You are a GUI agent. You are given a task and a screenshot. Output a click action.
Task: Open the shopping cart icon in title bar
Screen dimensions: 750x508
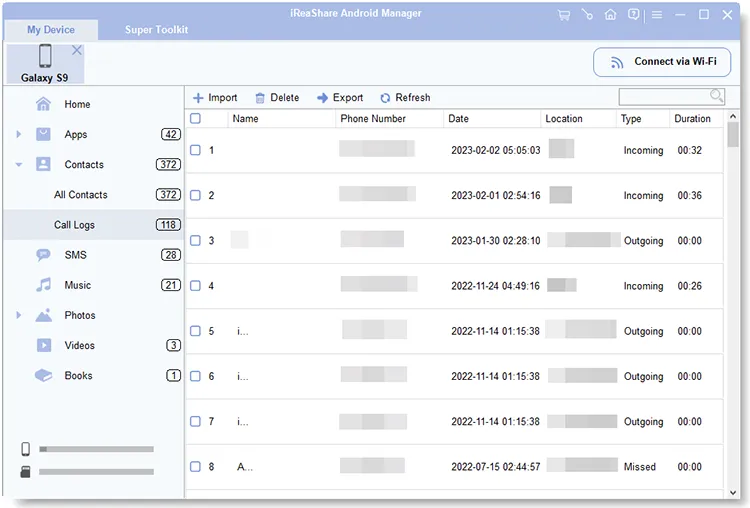(564, 15)
